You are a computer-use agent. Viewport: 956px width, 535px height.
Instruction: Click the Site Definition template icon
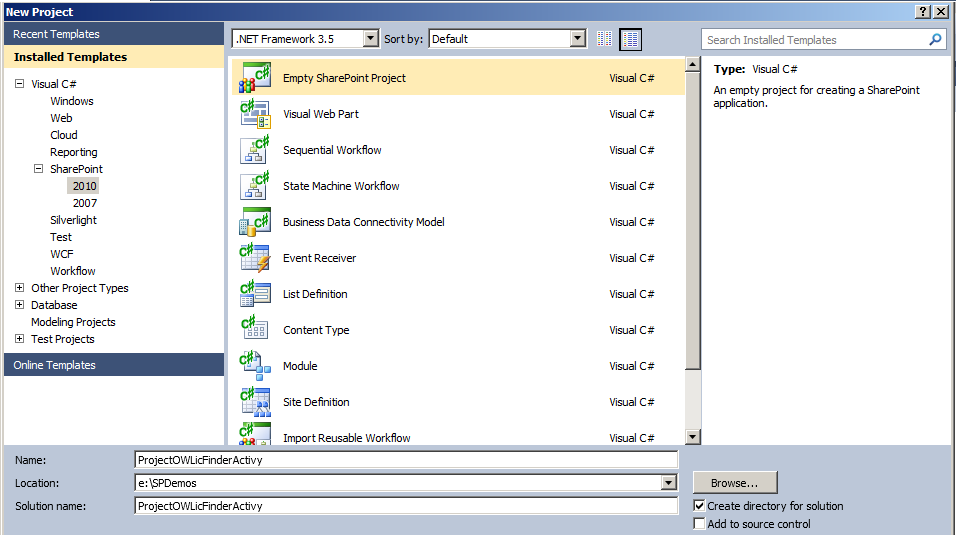(255, 401)
